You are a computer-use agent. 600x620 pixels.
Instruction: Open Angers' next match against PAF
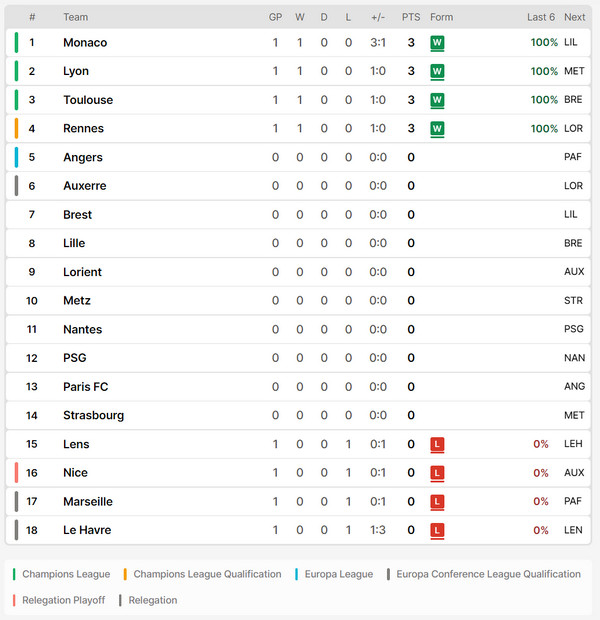(573, 157)
